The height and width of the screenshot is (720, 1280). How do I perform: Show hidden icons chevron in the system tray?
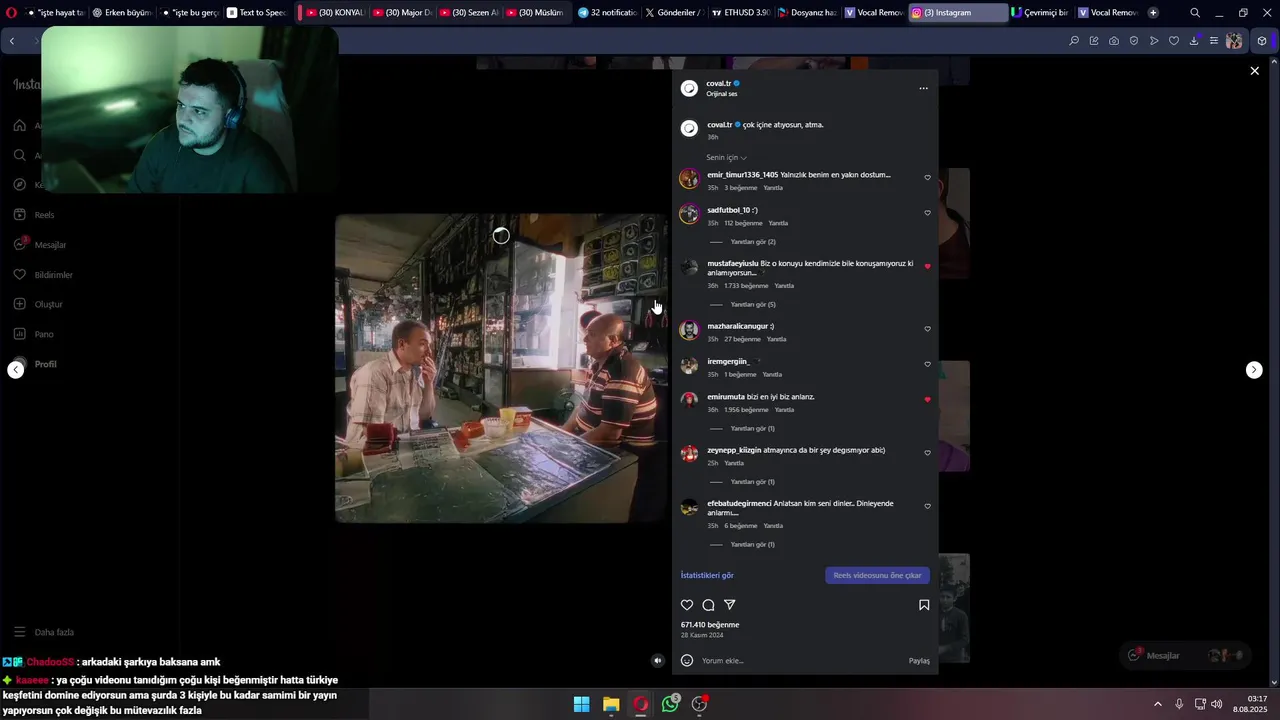tap(1158, 704)
